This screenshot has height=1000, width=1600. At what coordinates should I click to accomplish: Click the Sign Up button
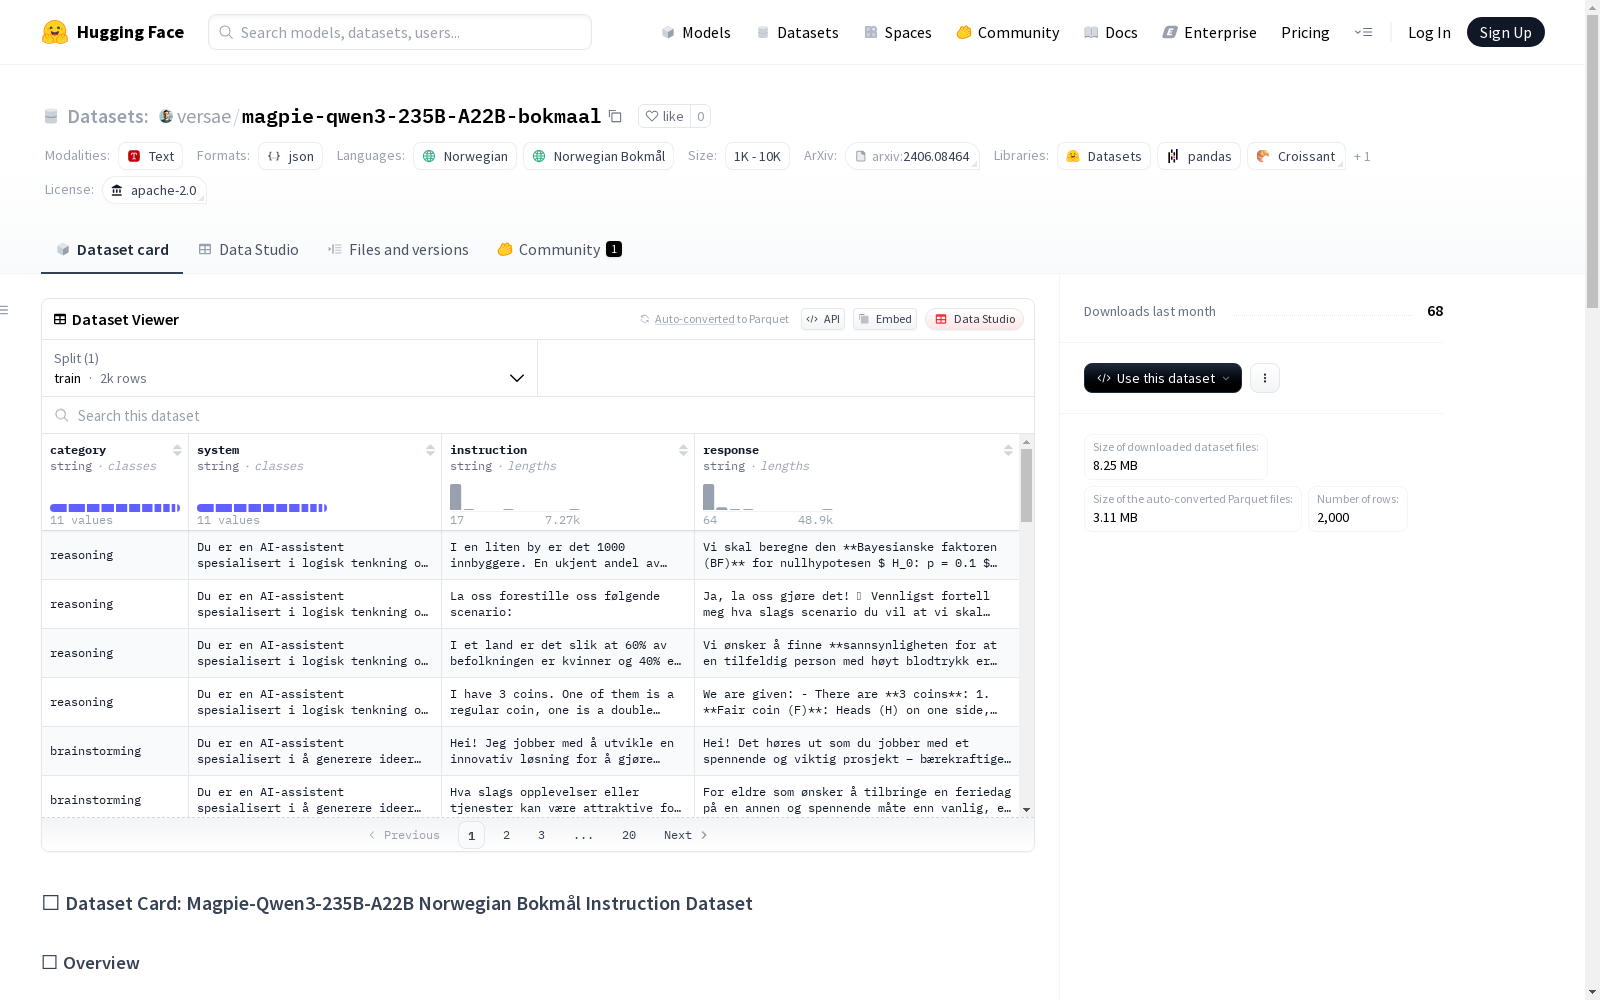[x=1505, y=32]
